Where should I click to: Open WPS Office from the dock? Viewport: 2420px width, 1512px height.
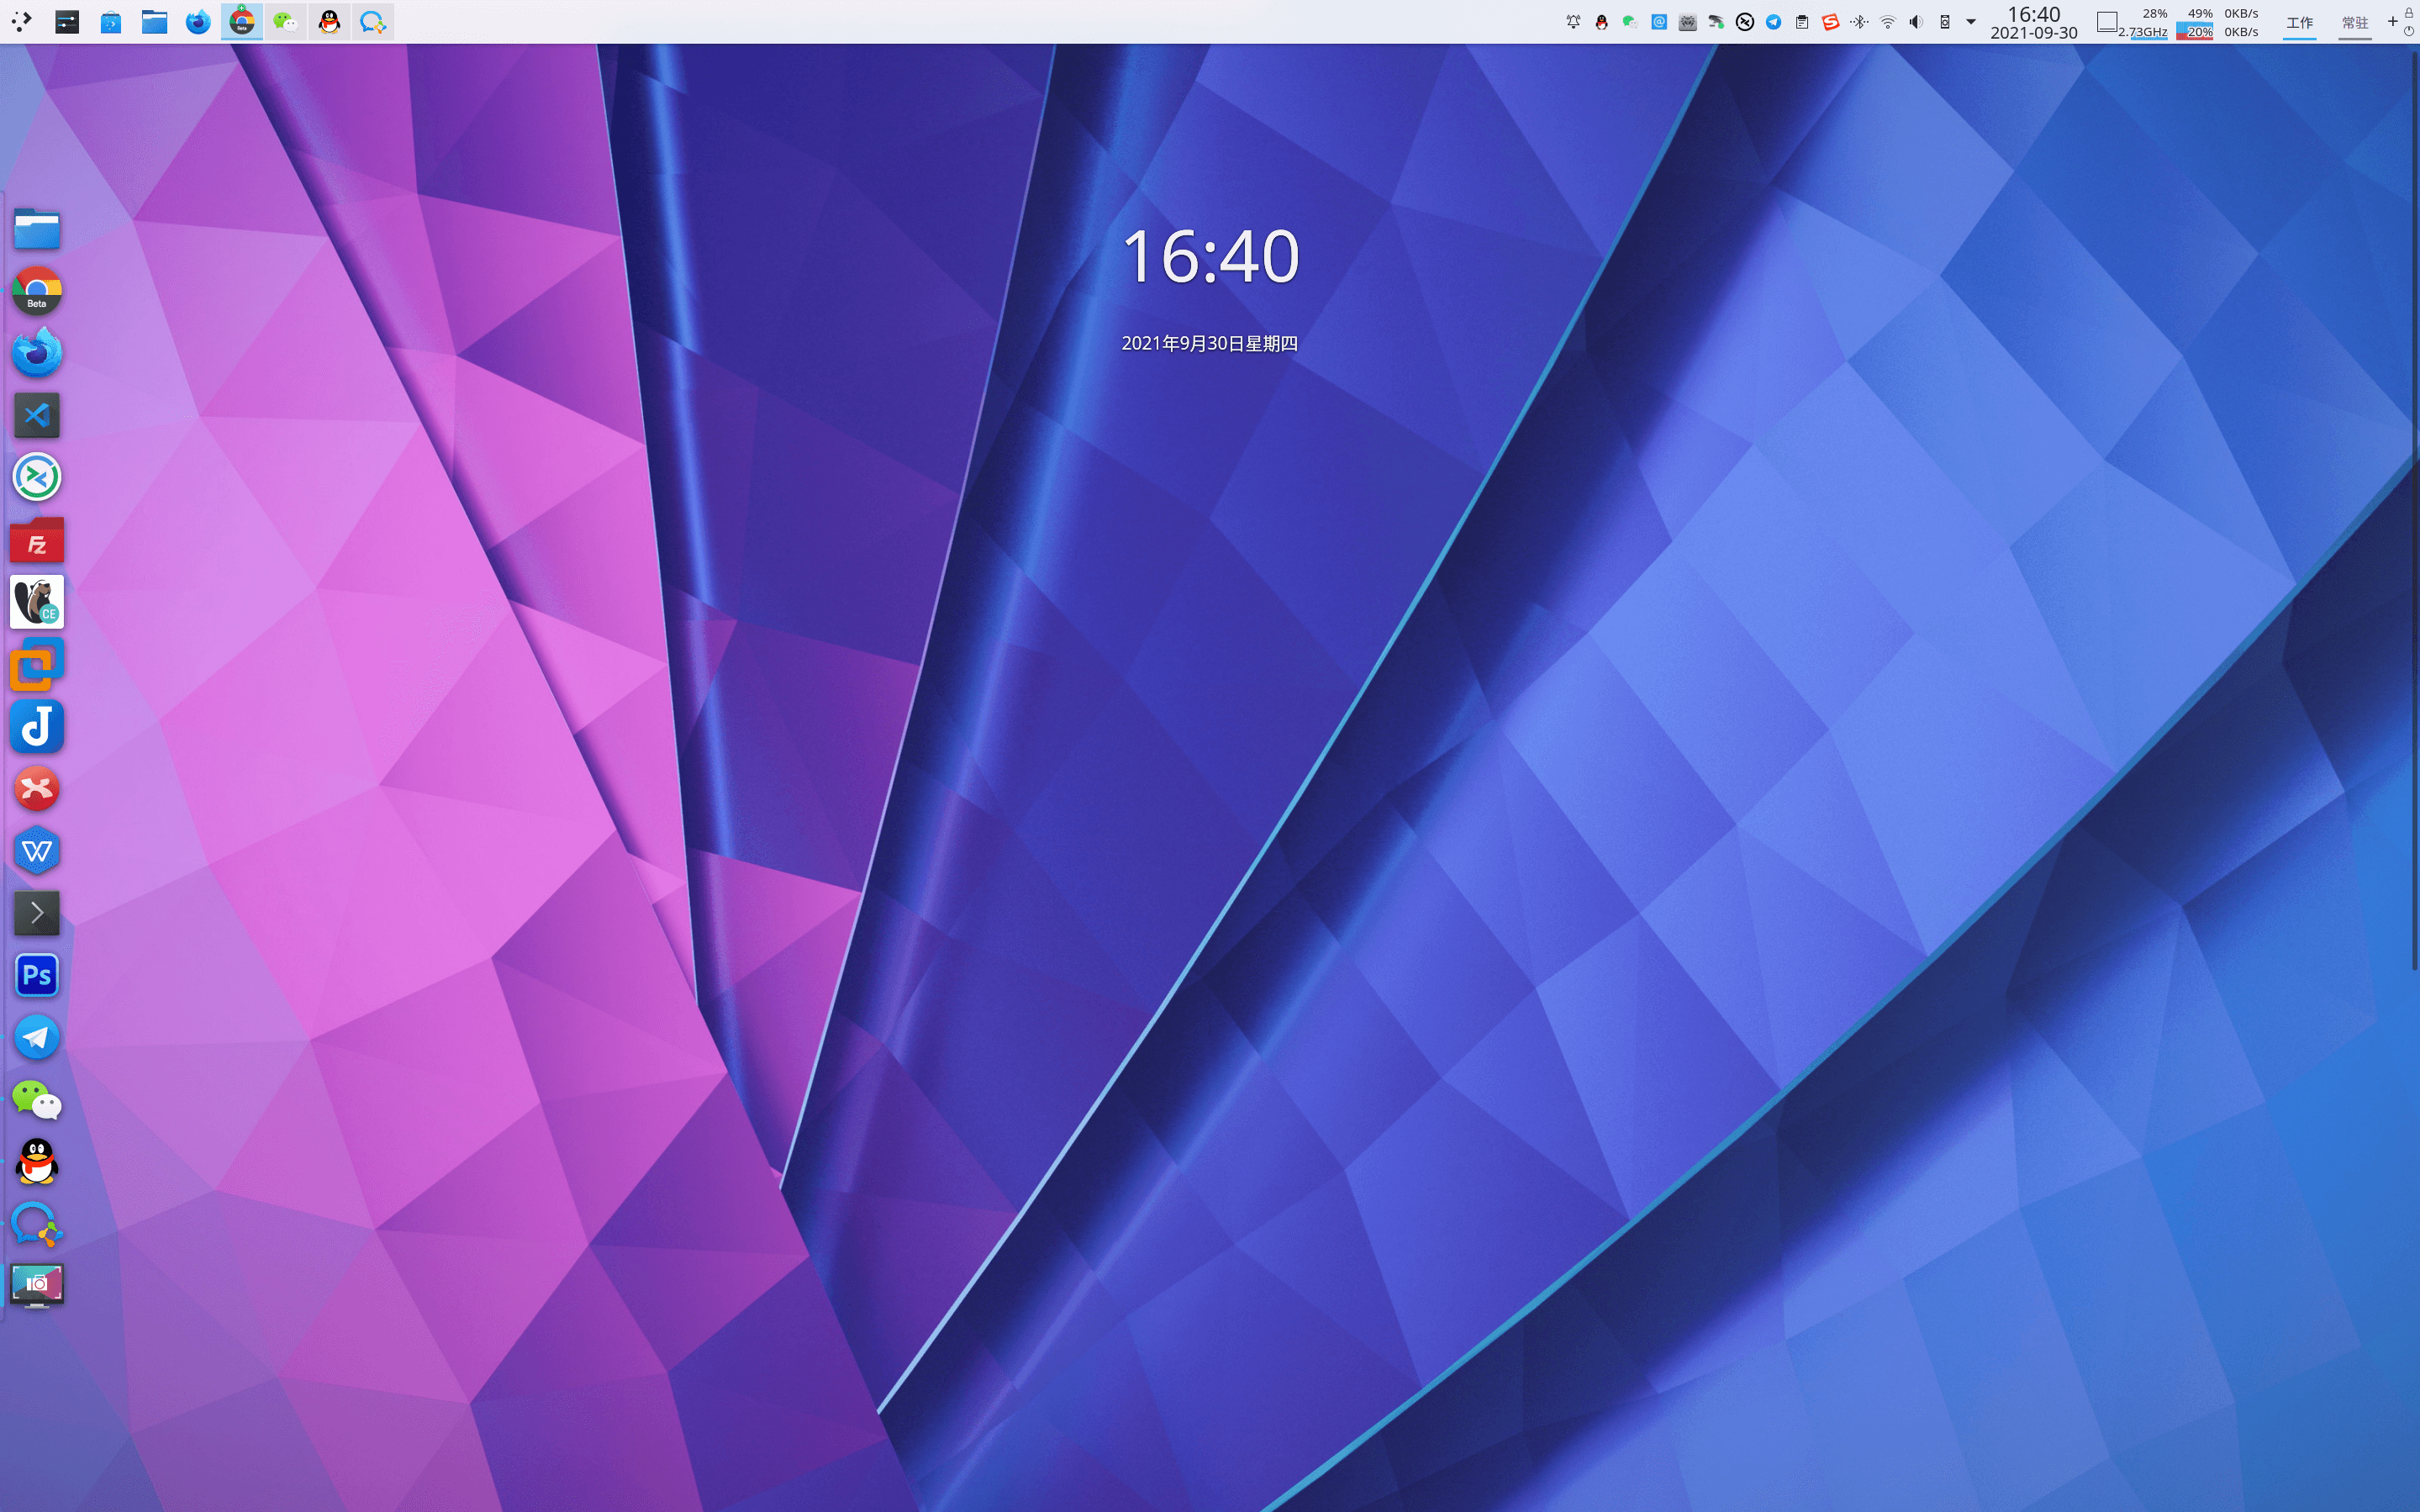[x=37, y=851]
